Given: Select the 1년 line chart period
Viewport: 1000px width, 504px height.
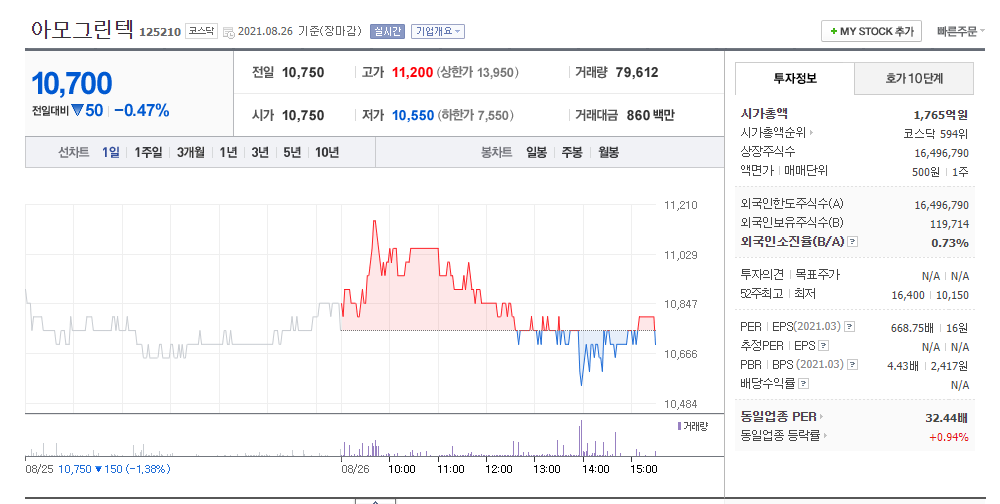Looking at the screenshot, I should [x=228, y=152].
